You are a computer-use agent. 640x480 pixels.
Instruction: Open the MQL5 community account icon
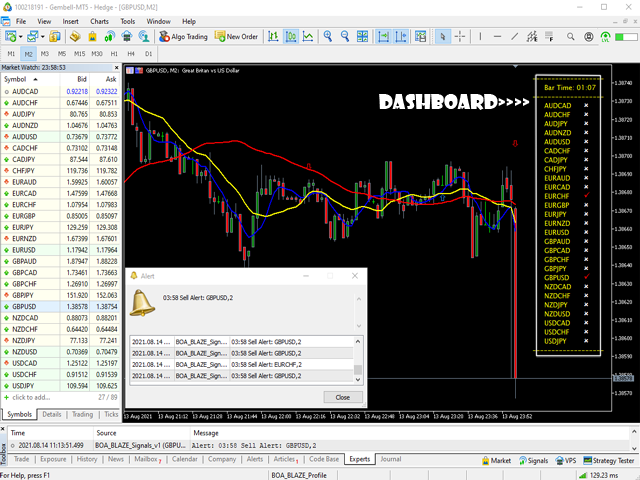point(144,37)
